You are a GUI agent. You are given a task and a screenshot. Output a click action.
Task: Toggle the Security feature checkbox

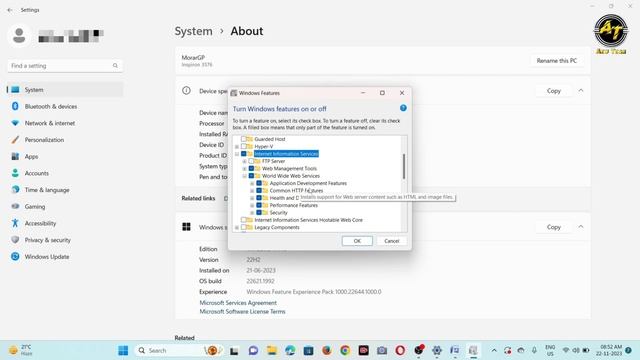click(x=259, y=213)
